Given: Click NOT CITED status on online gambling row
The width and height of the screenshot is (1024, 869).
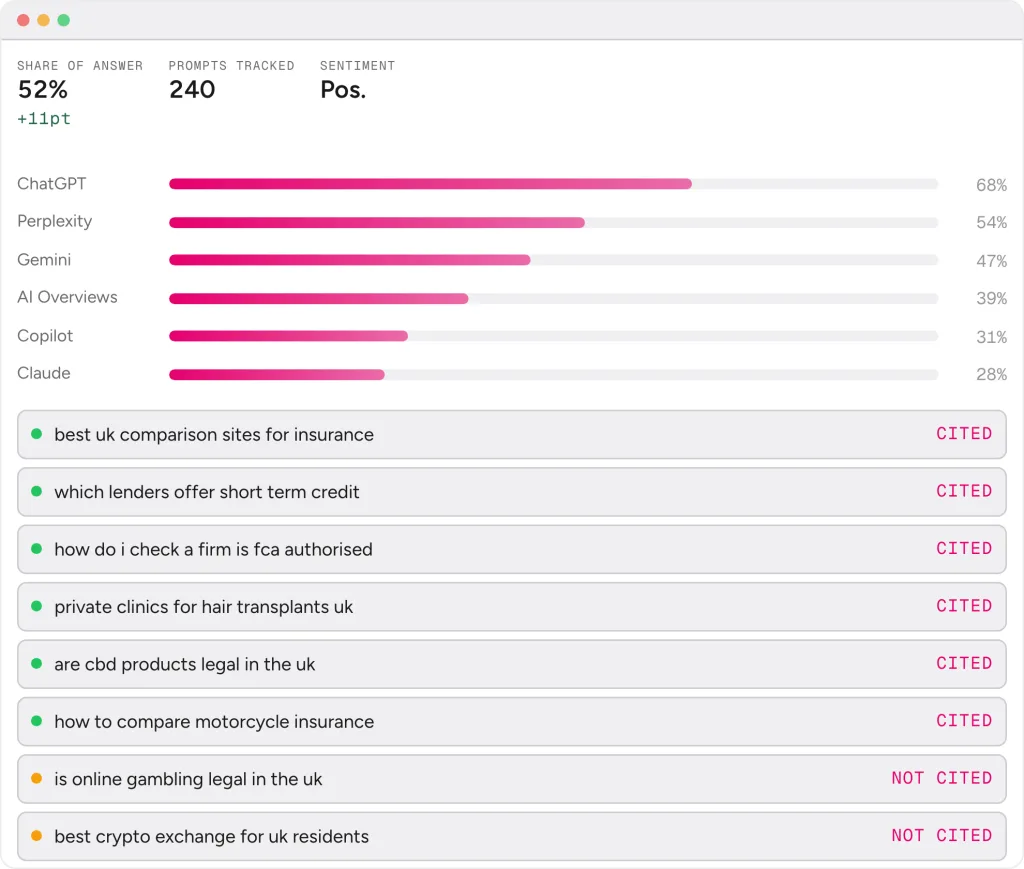Looking at the screenshot, I should pyautogui.click(x=942, y=778).
